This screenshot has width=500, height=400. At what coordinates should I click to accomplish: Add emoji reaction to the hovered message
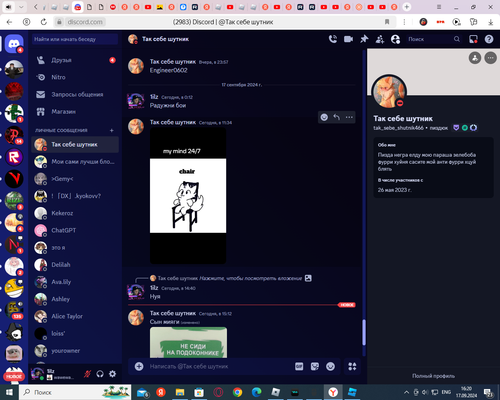(324, 117)
